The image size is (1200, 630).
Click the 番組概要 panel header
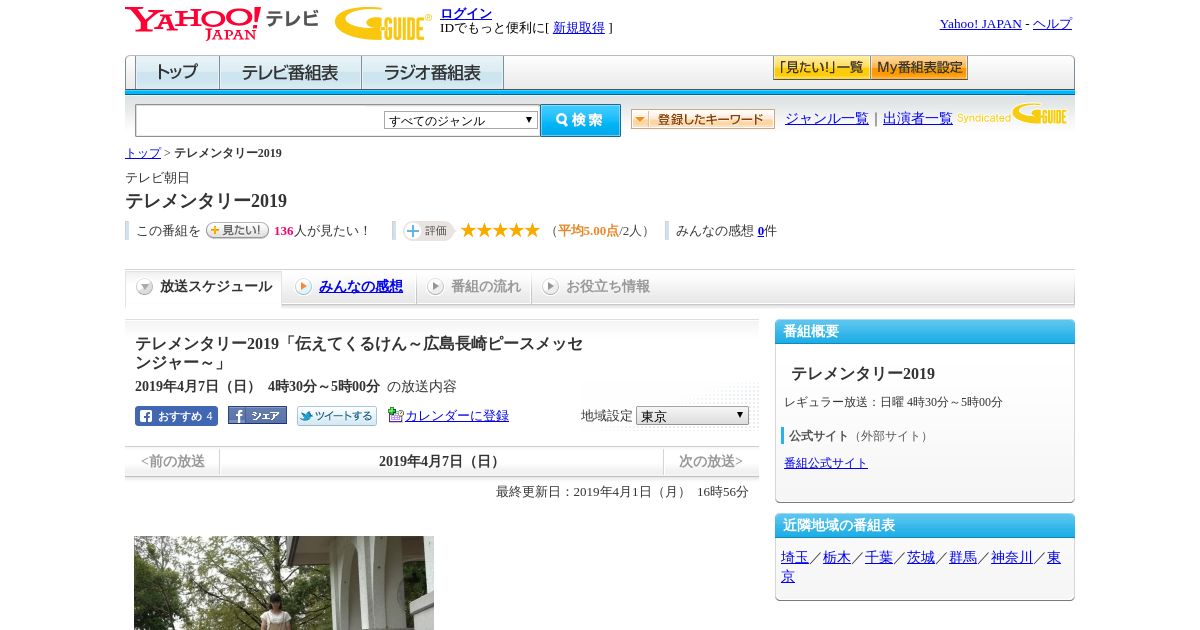click(925, 332)
